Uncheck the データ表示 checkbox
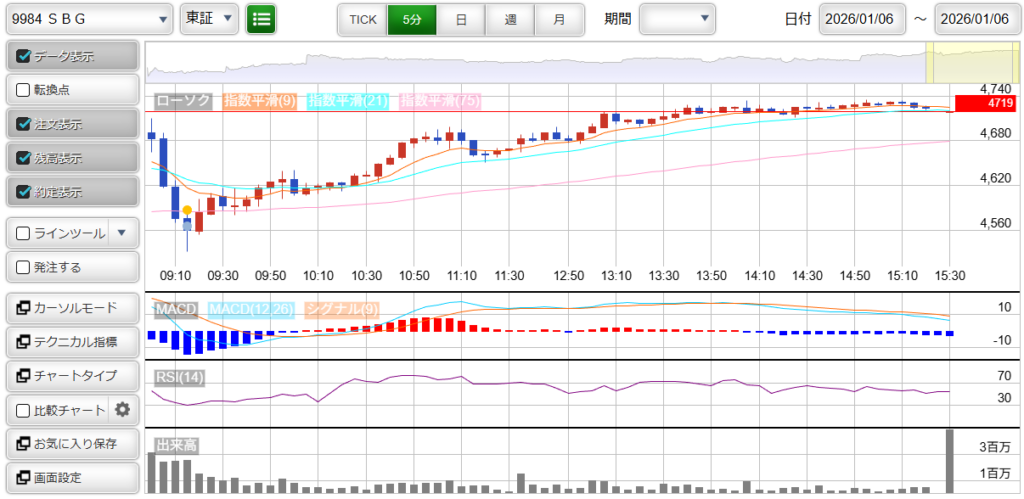The height and width of the screenshot is (499, 1024). 24,57
